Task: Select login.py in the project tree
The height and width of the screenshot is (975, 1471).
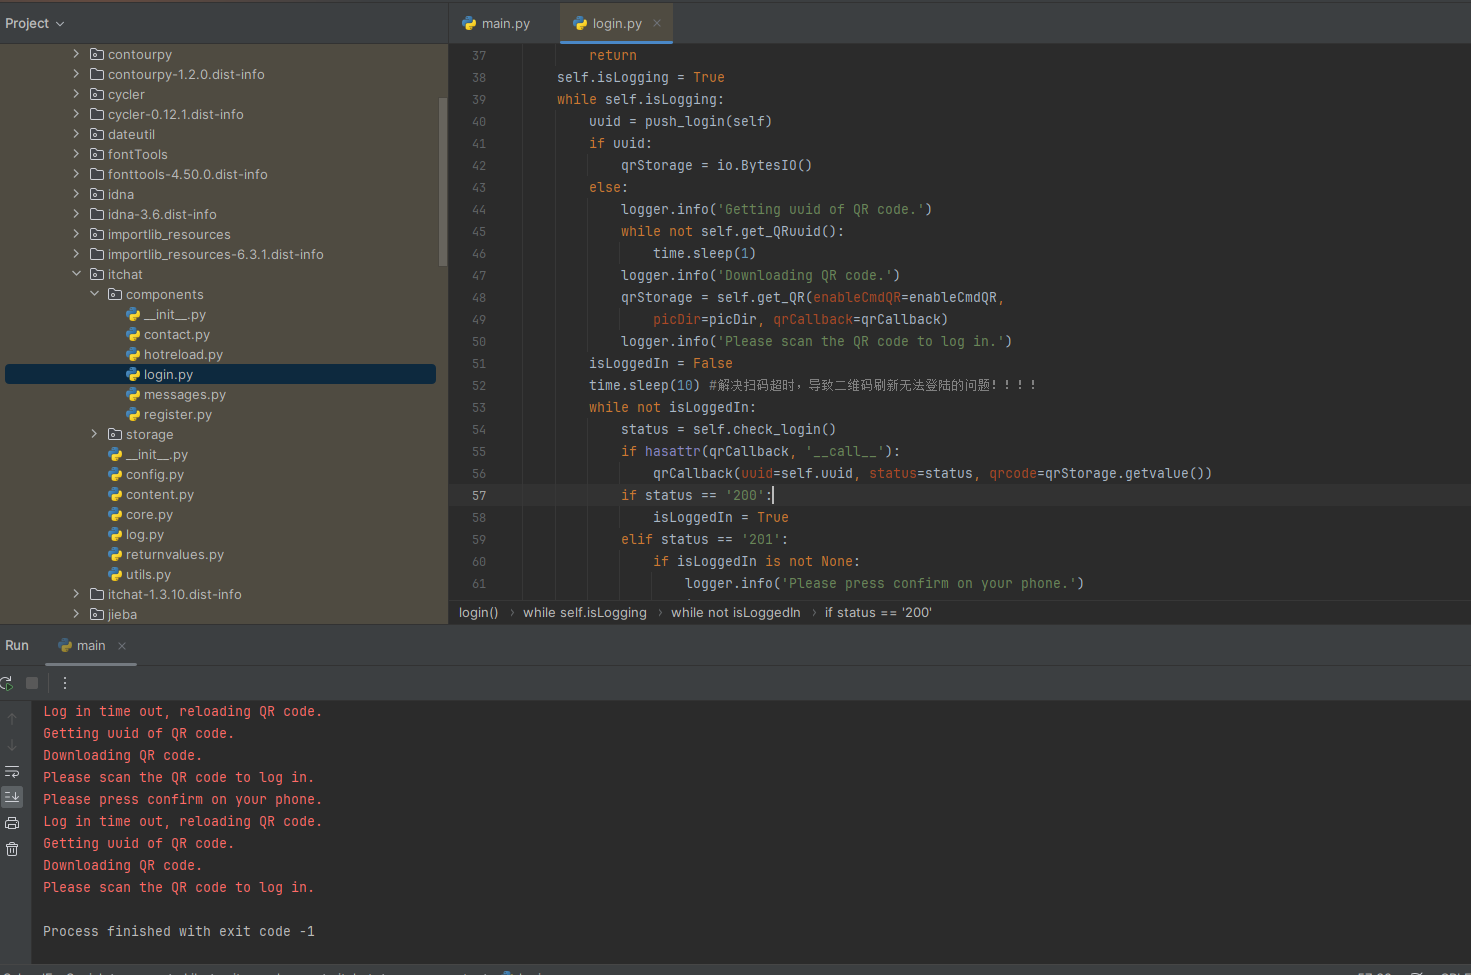Action: 220,374
